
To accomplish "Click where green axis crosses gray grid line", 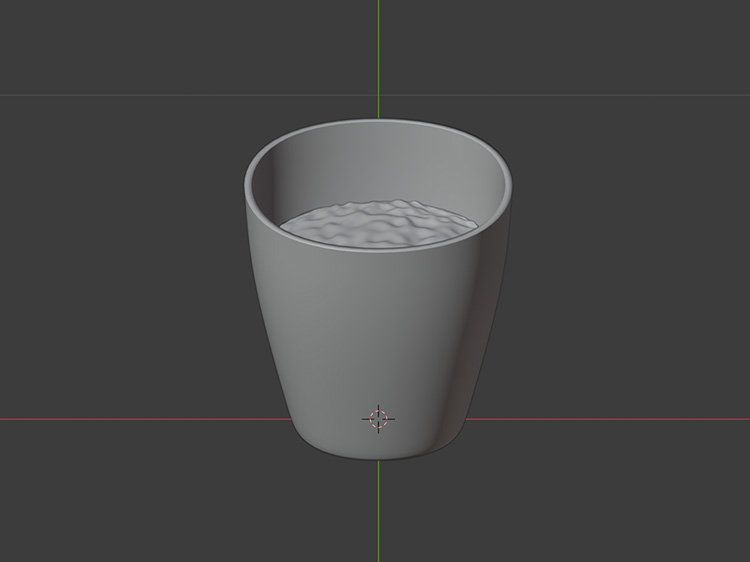I will (379, 96).
